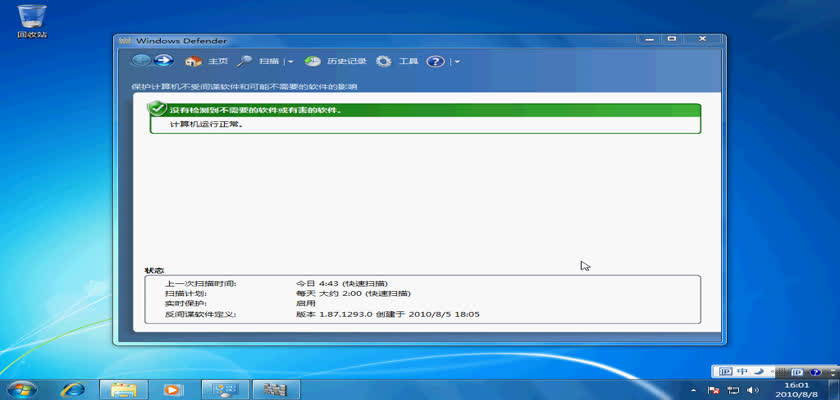Click the Back navigation arrow
840x400 pixels.
141,61
